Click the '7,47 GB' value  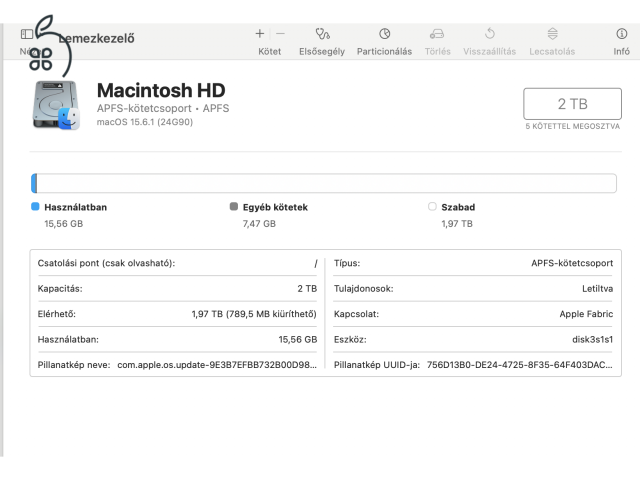(x=259, y=224)
